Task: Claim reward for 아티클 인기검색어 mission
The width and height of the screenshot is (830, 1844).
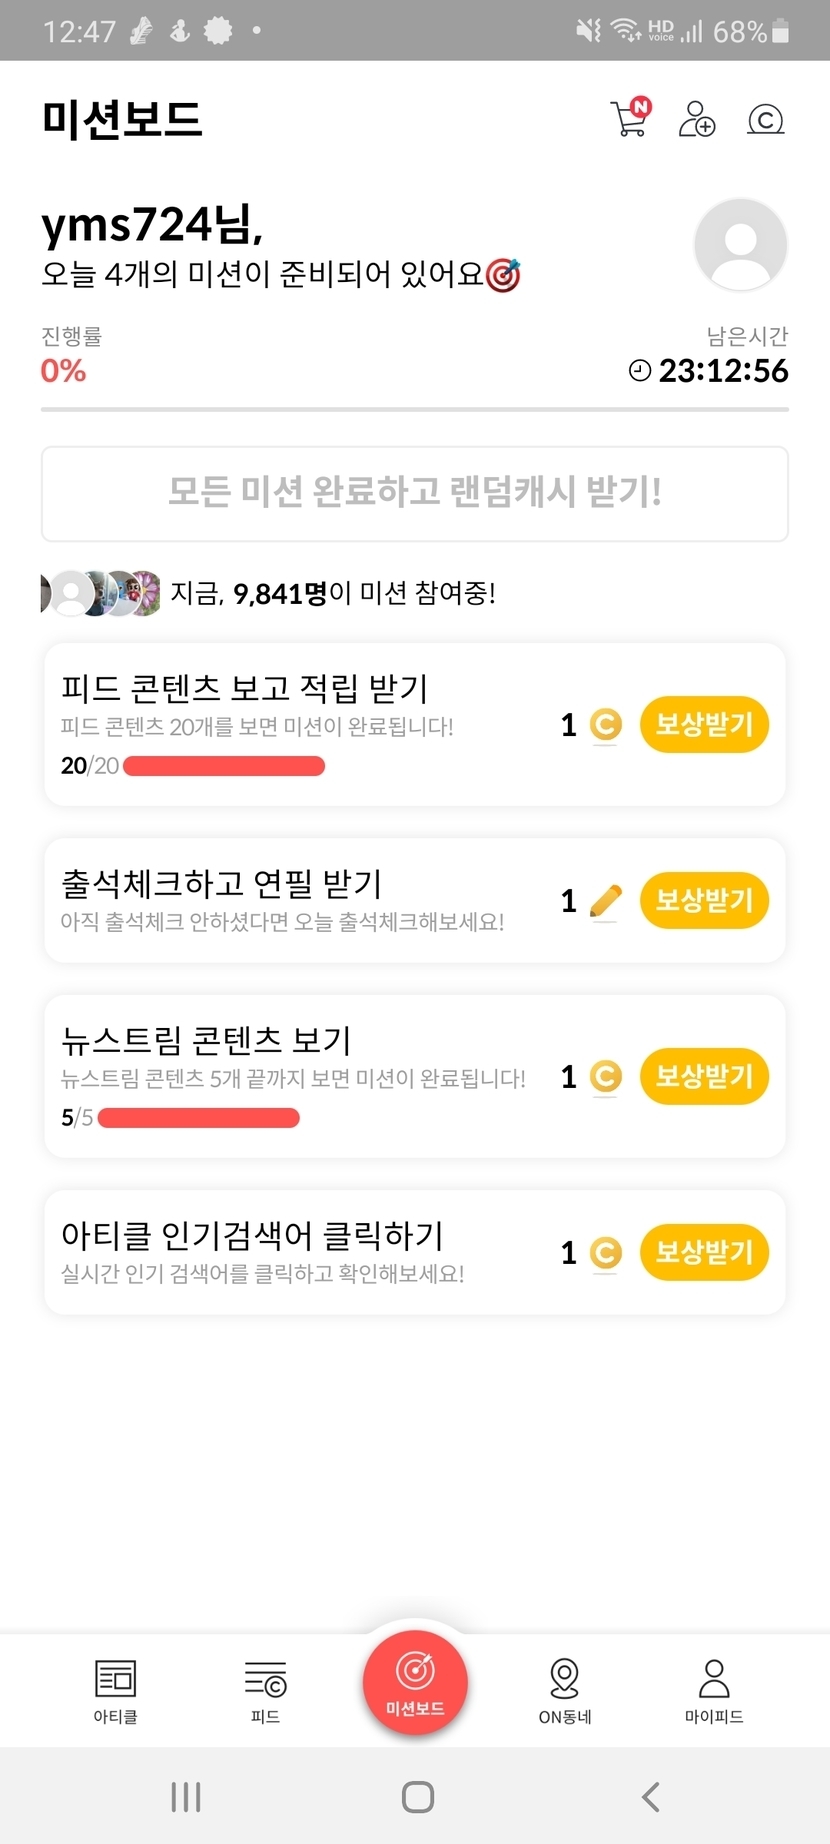Action: (x=704, y=1252)
